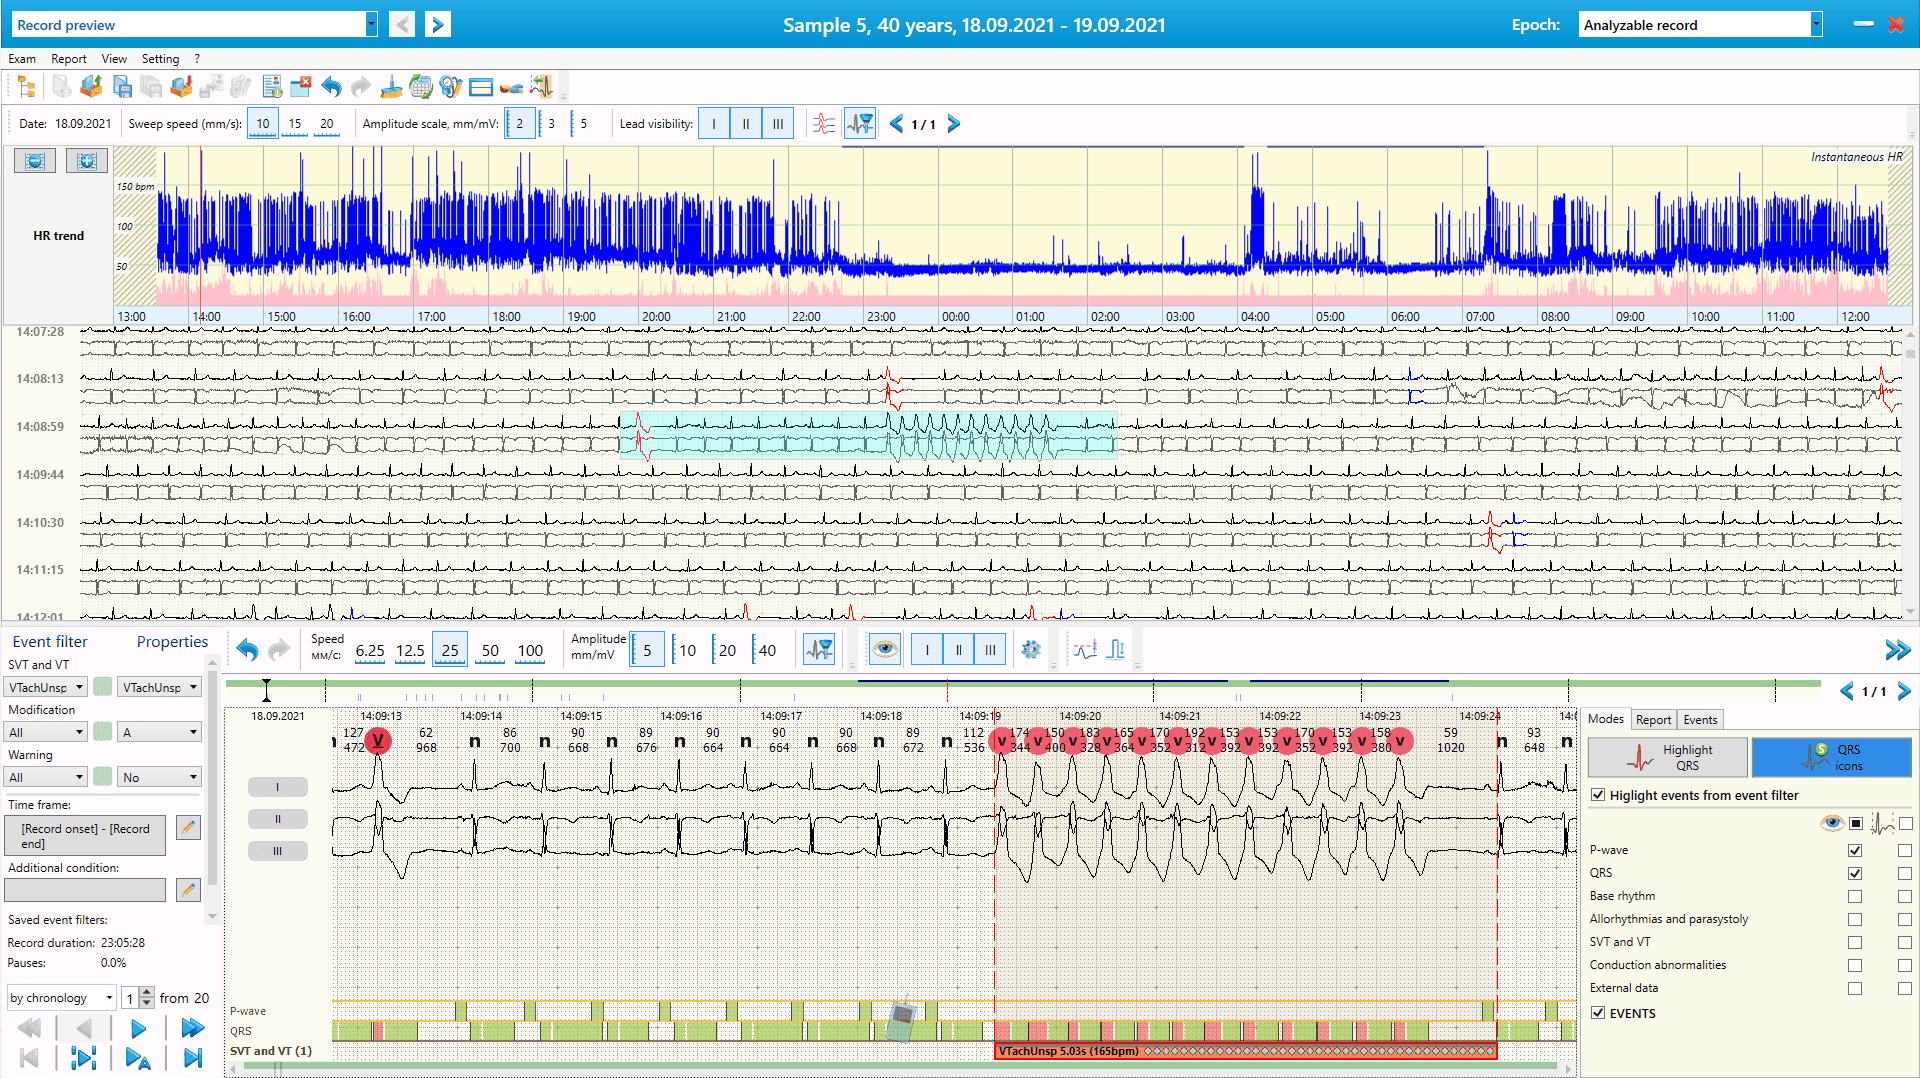Toggle P-wave visibility checkbox
The image size is (1920, 1078).
click(1855, 850)
